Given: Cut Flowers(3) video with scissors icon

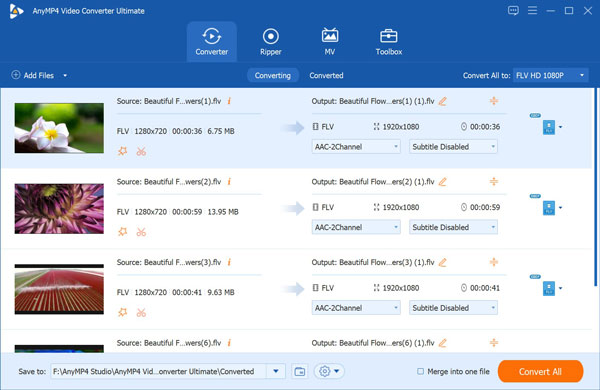Looking at the screenshot, I should coord(141,313).
